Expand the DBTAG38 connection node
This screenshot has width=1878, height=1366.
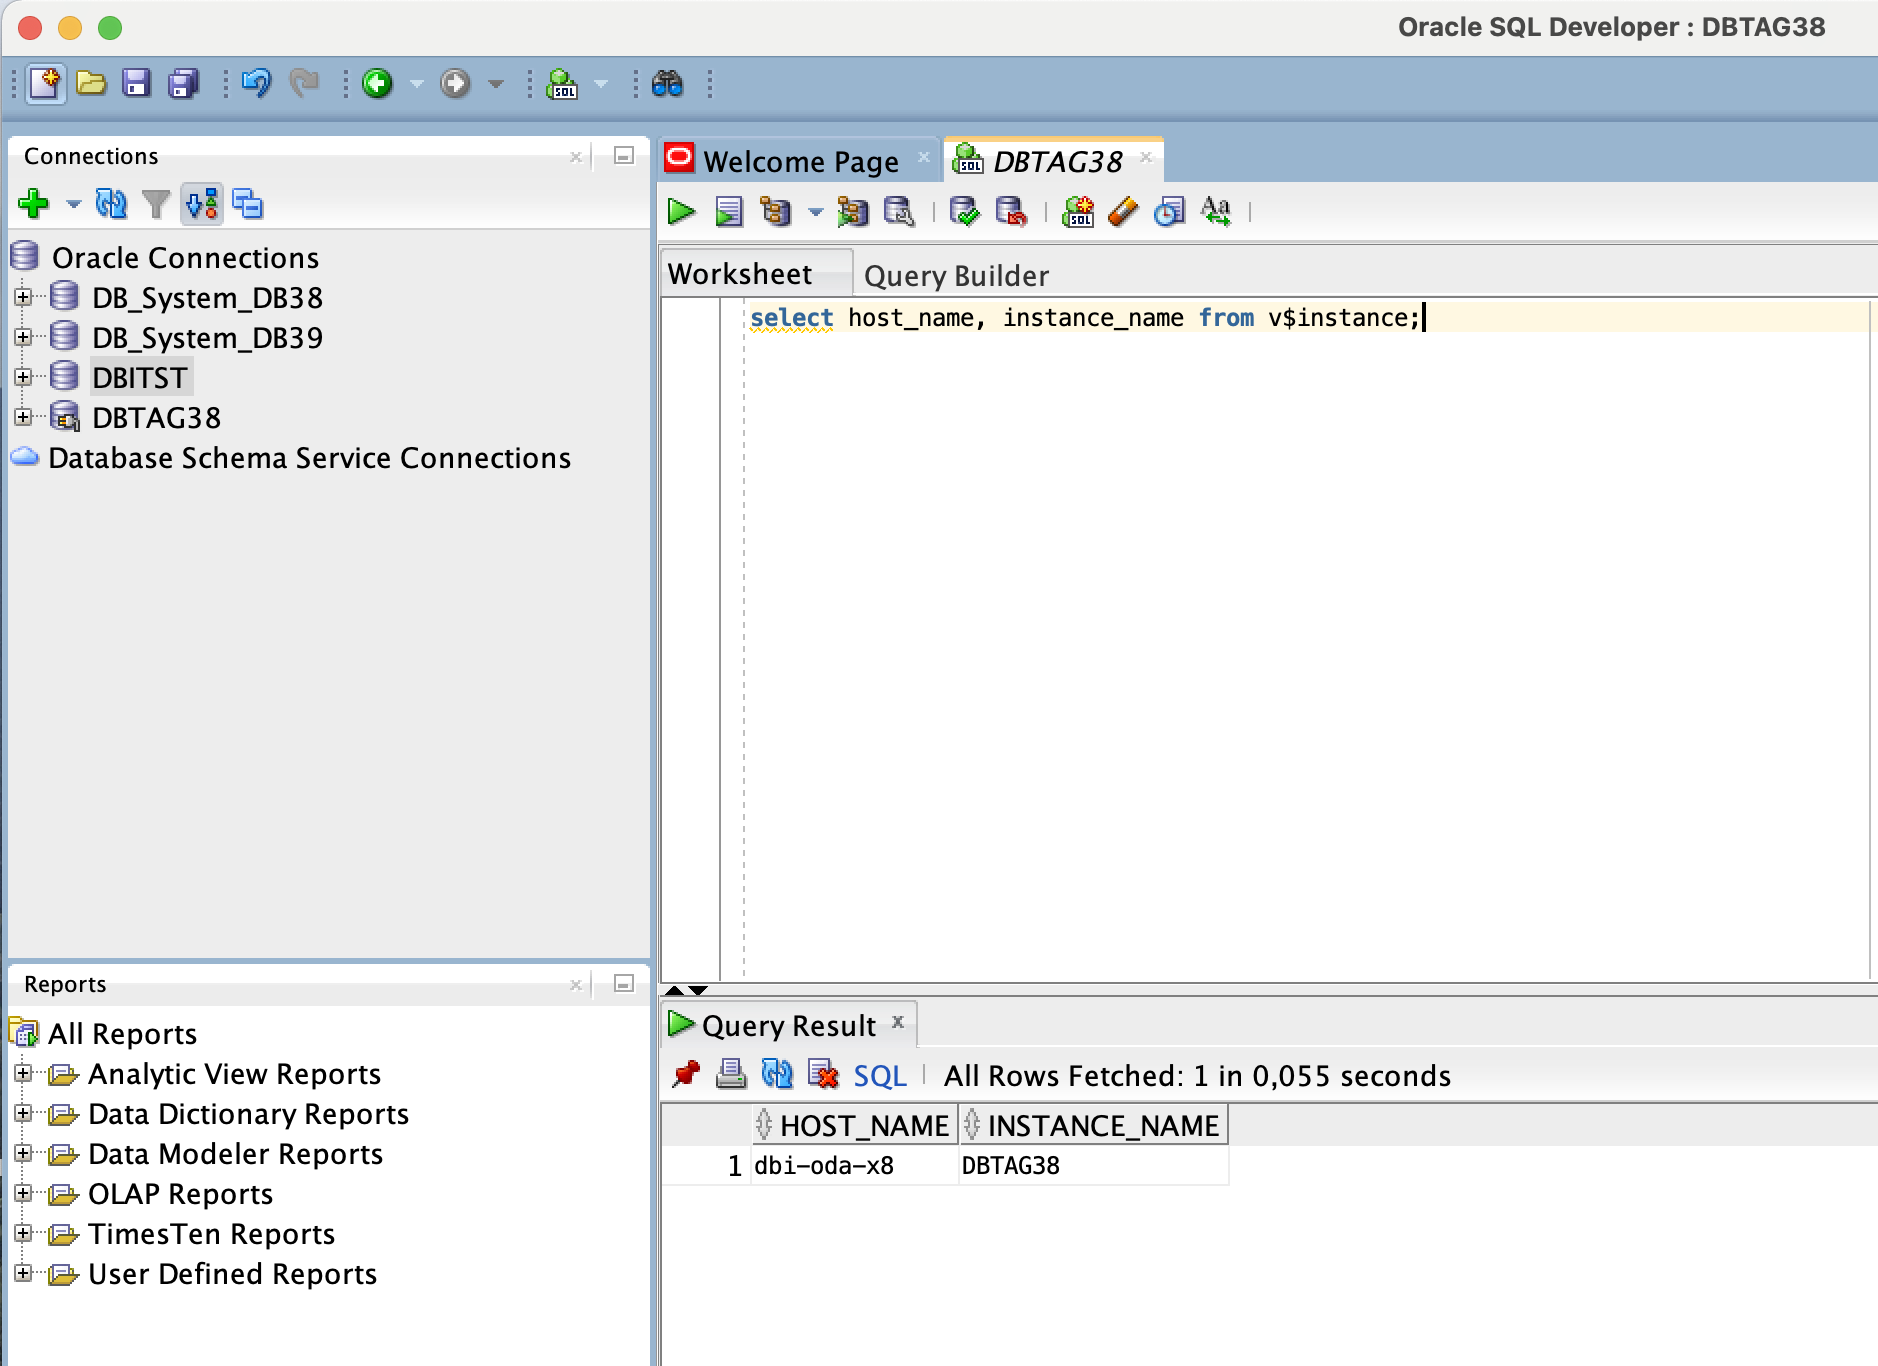click(24, 417)
